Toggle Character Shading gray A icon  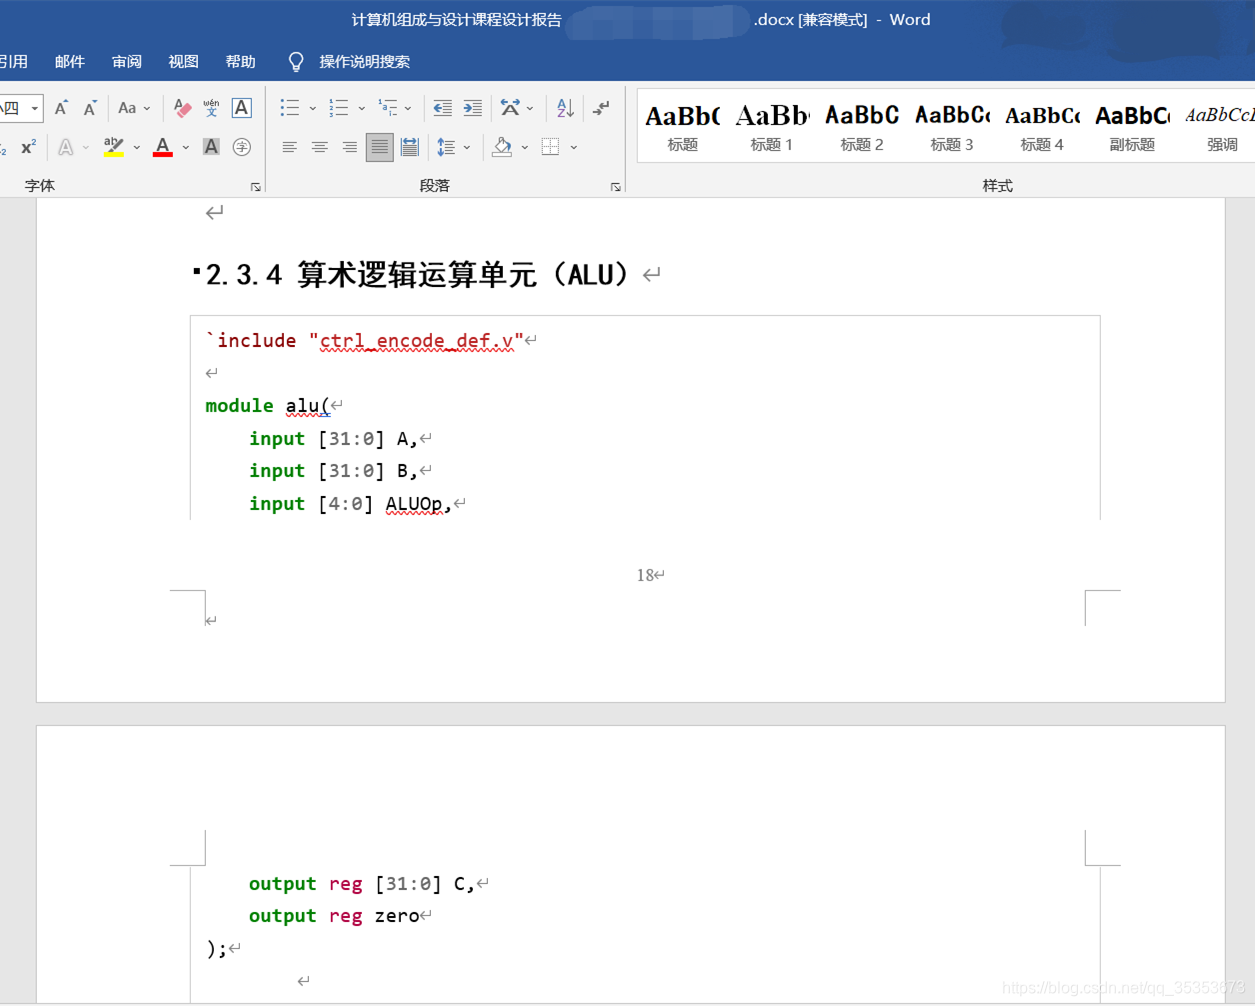[x=211, y=147]
